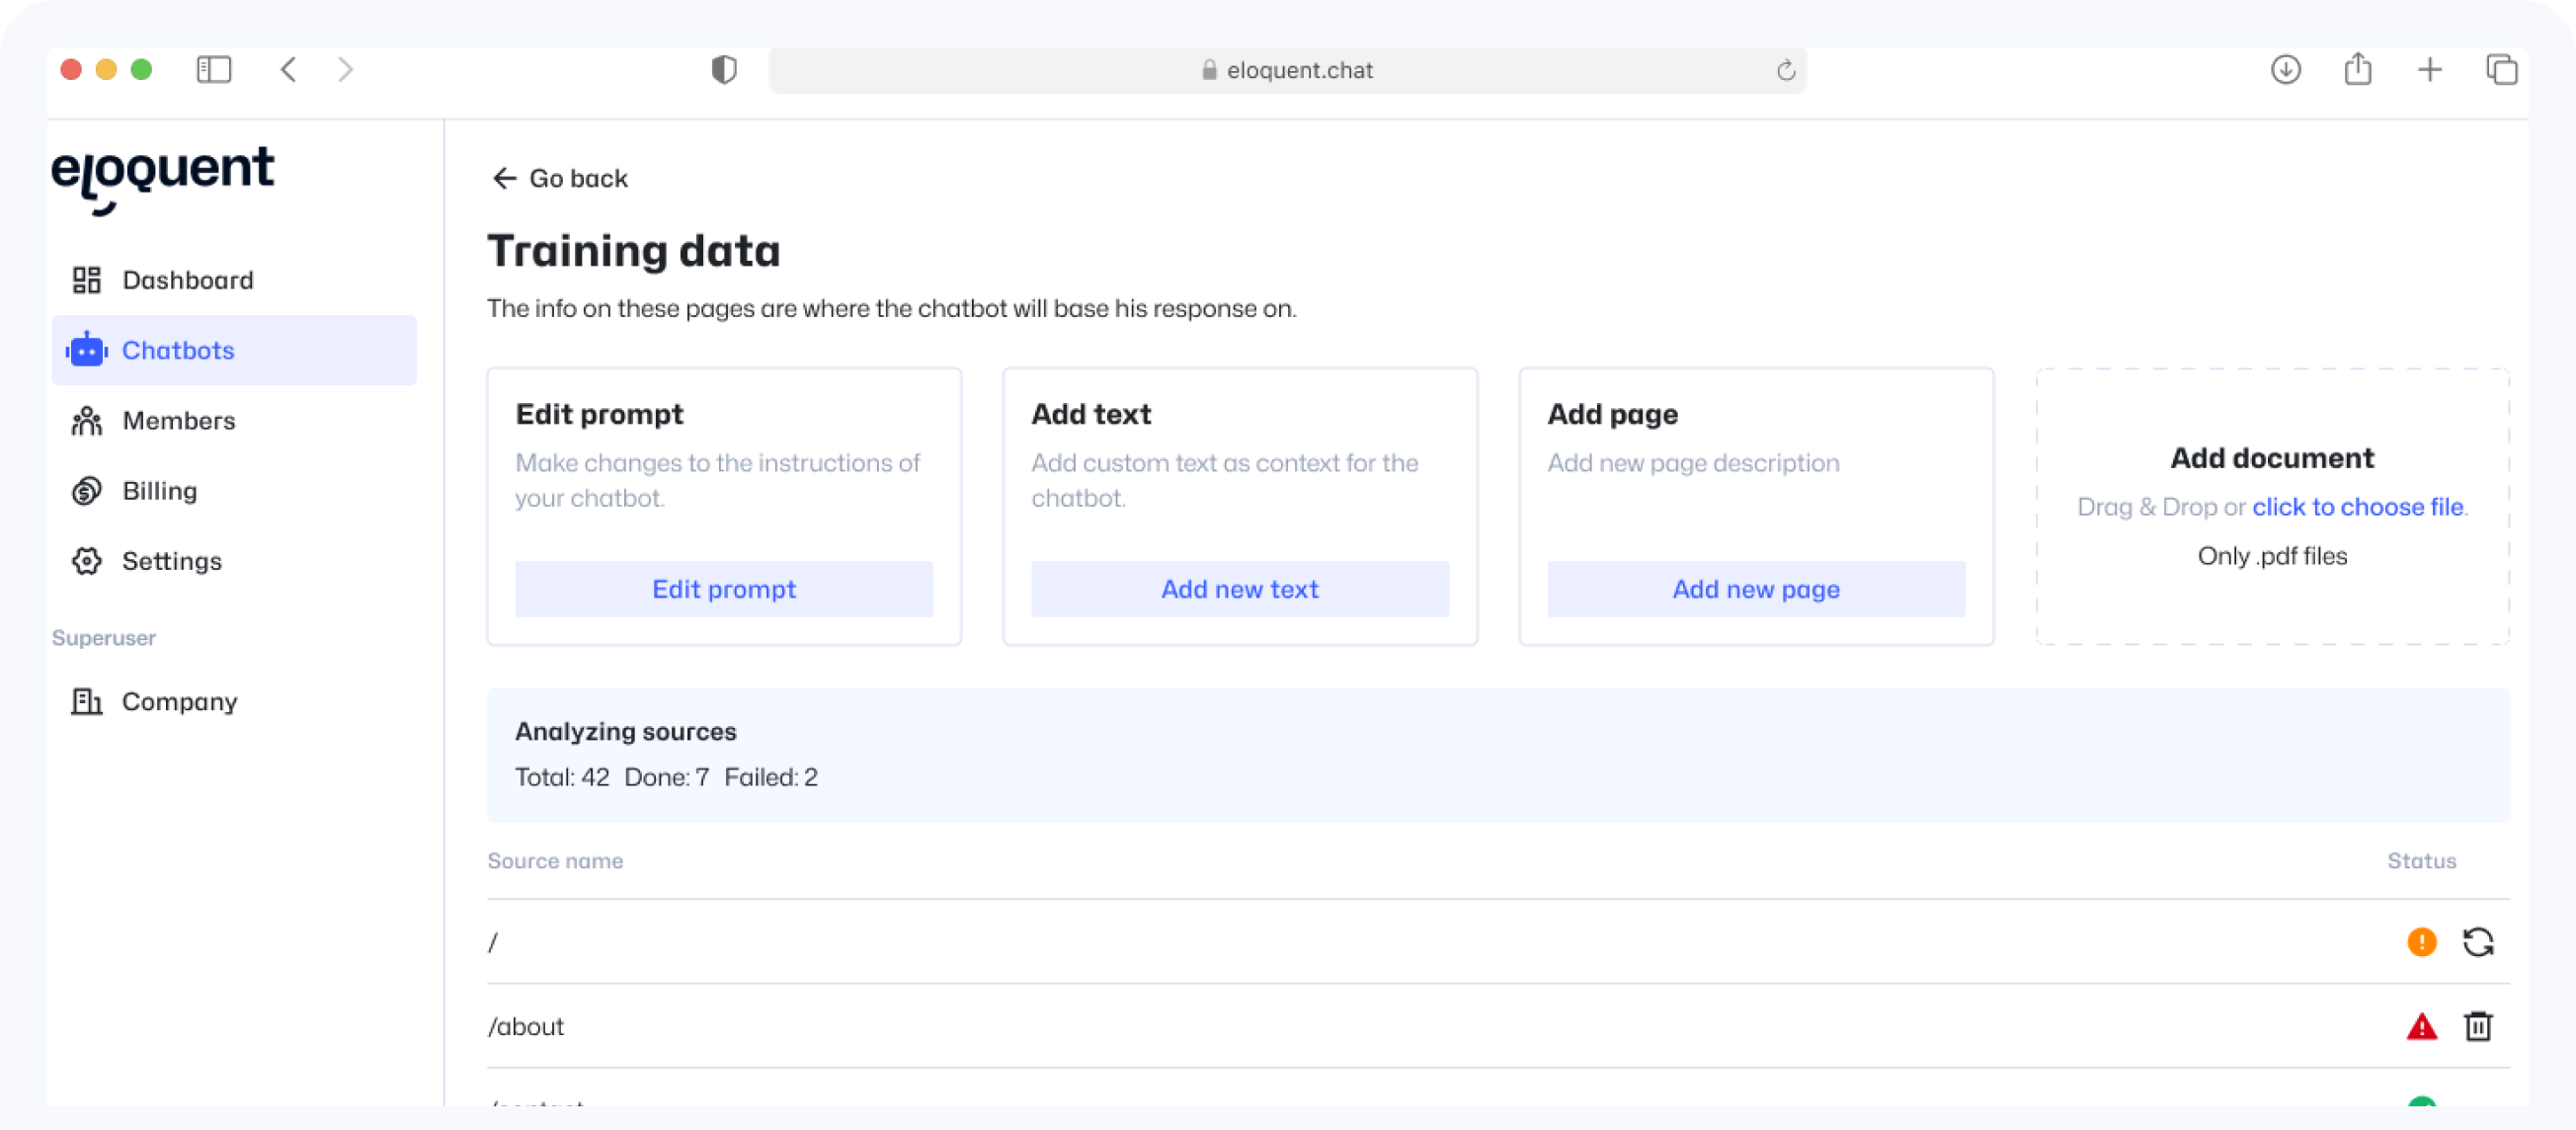Select Chatbots in the sidebar
2576x1130 pixels.
pyautogui.click(x=234, y=350)
